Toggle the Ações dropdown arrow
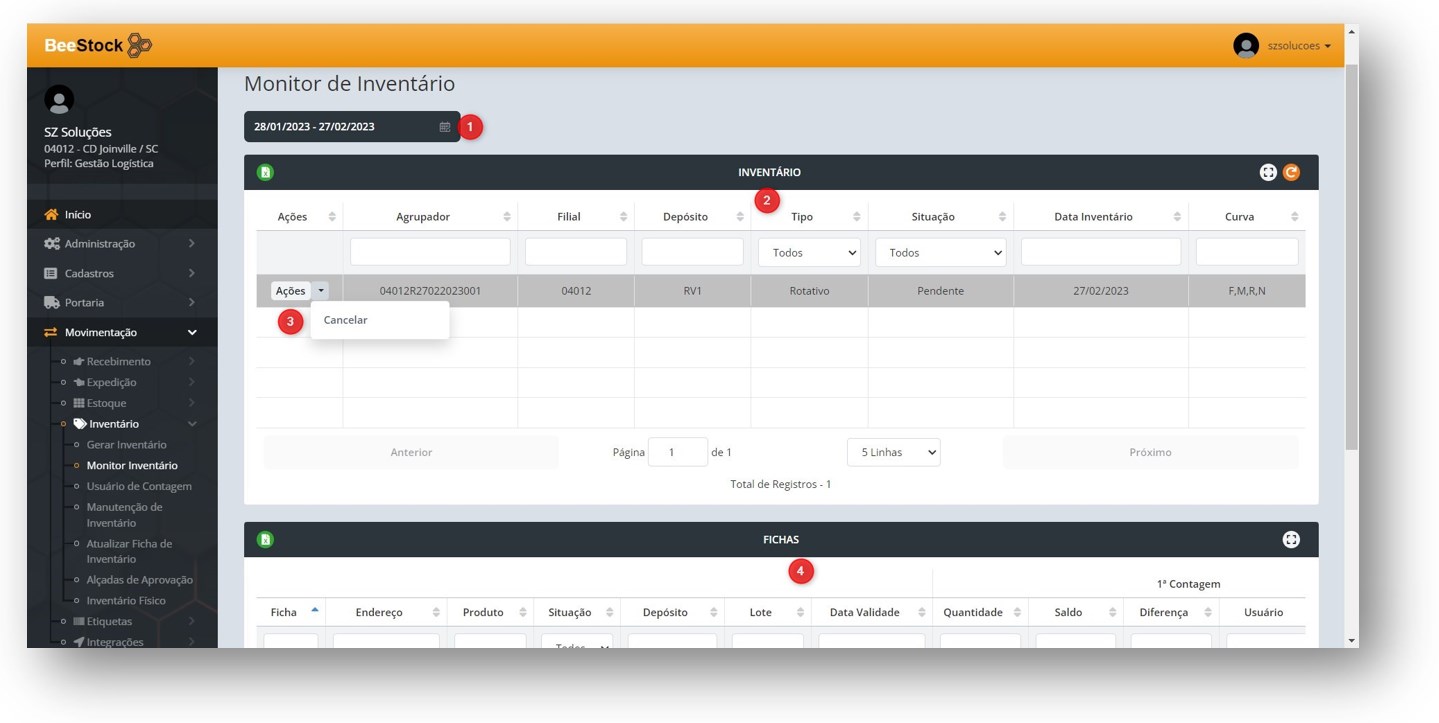Image resolution: width=1439 pixels, height=723 pixels. [321, 291]
